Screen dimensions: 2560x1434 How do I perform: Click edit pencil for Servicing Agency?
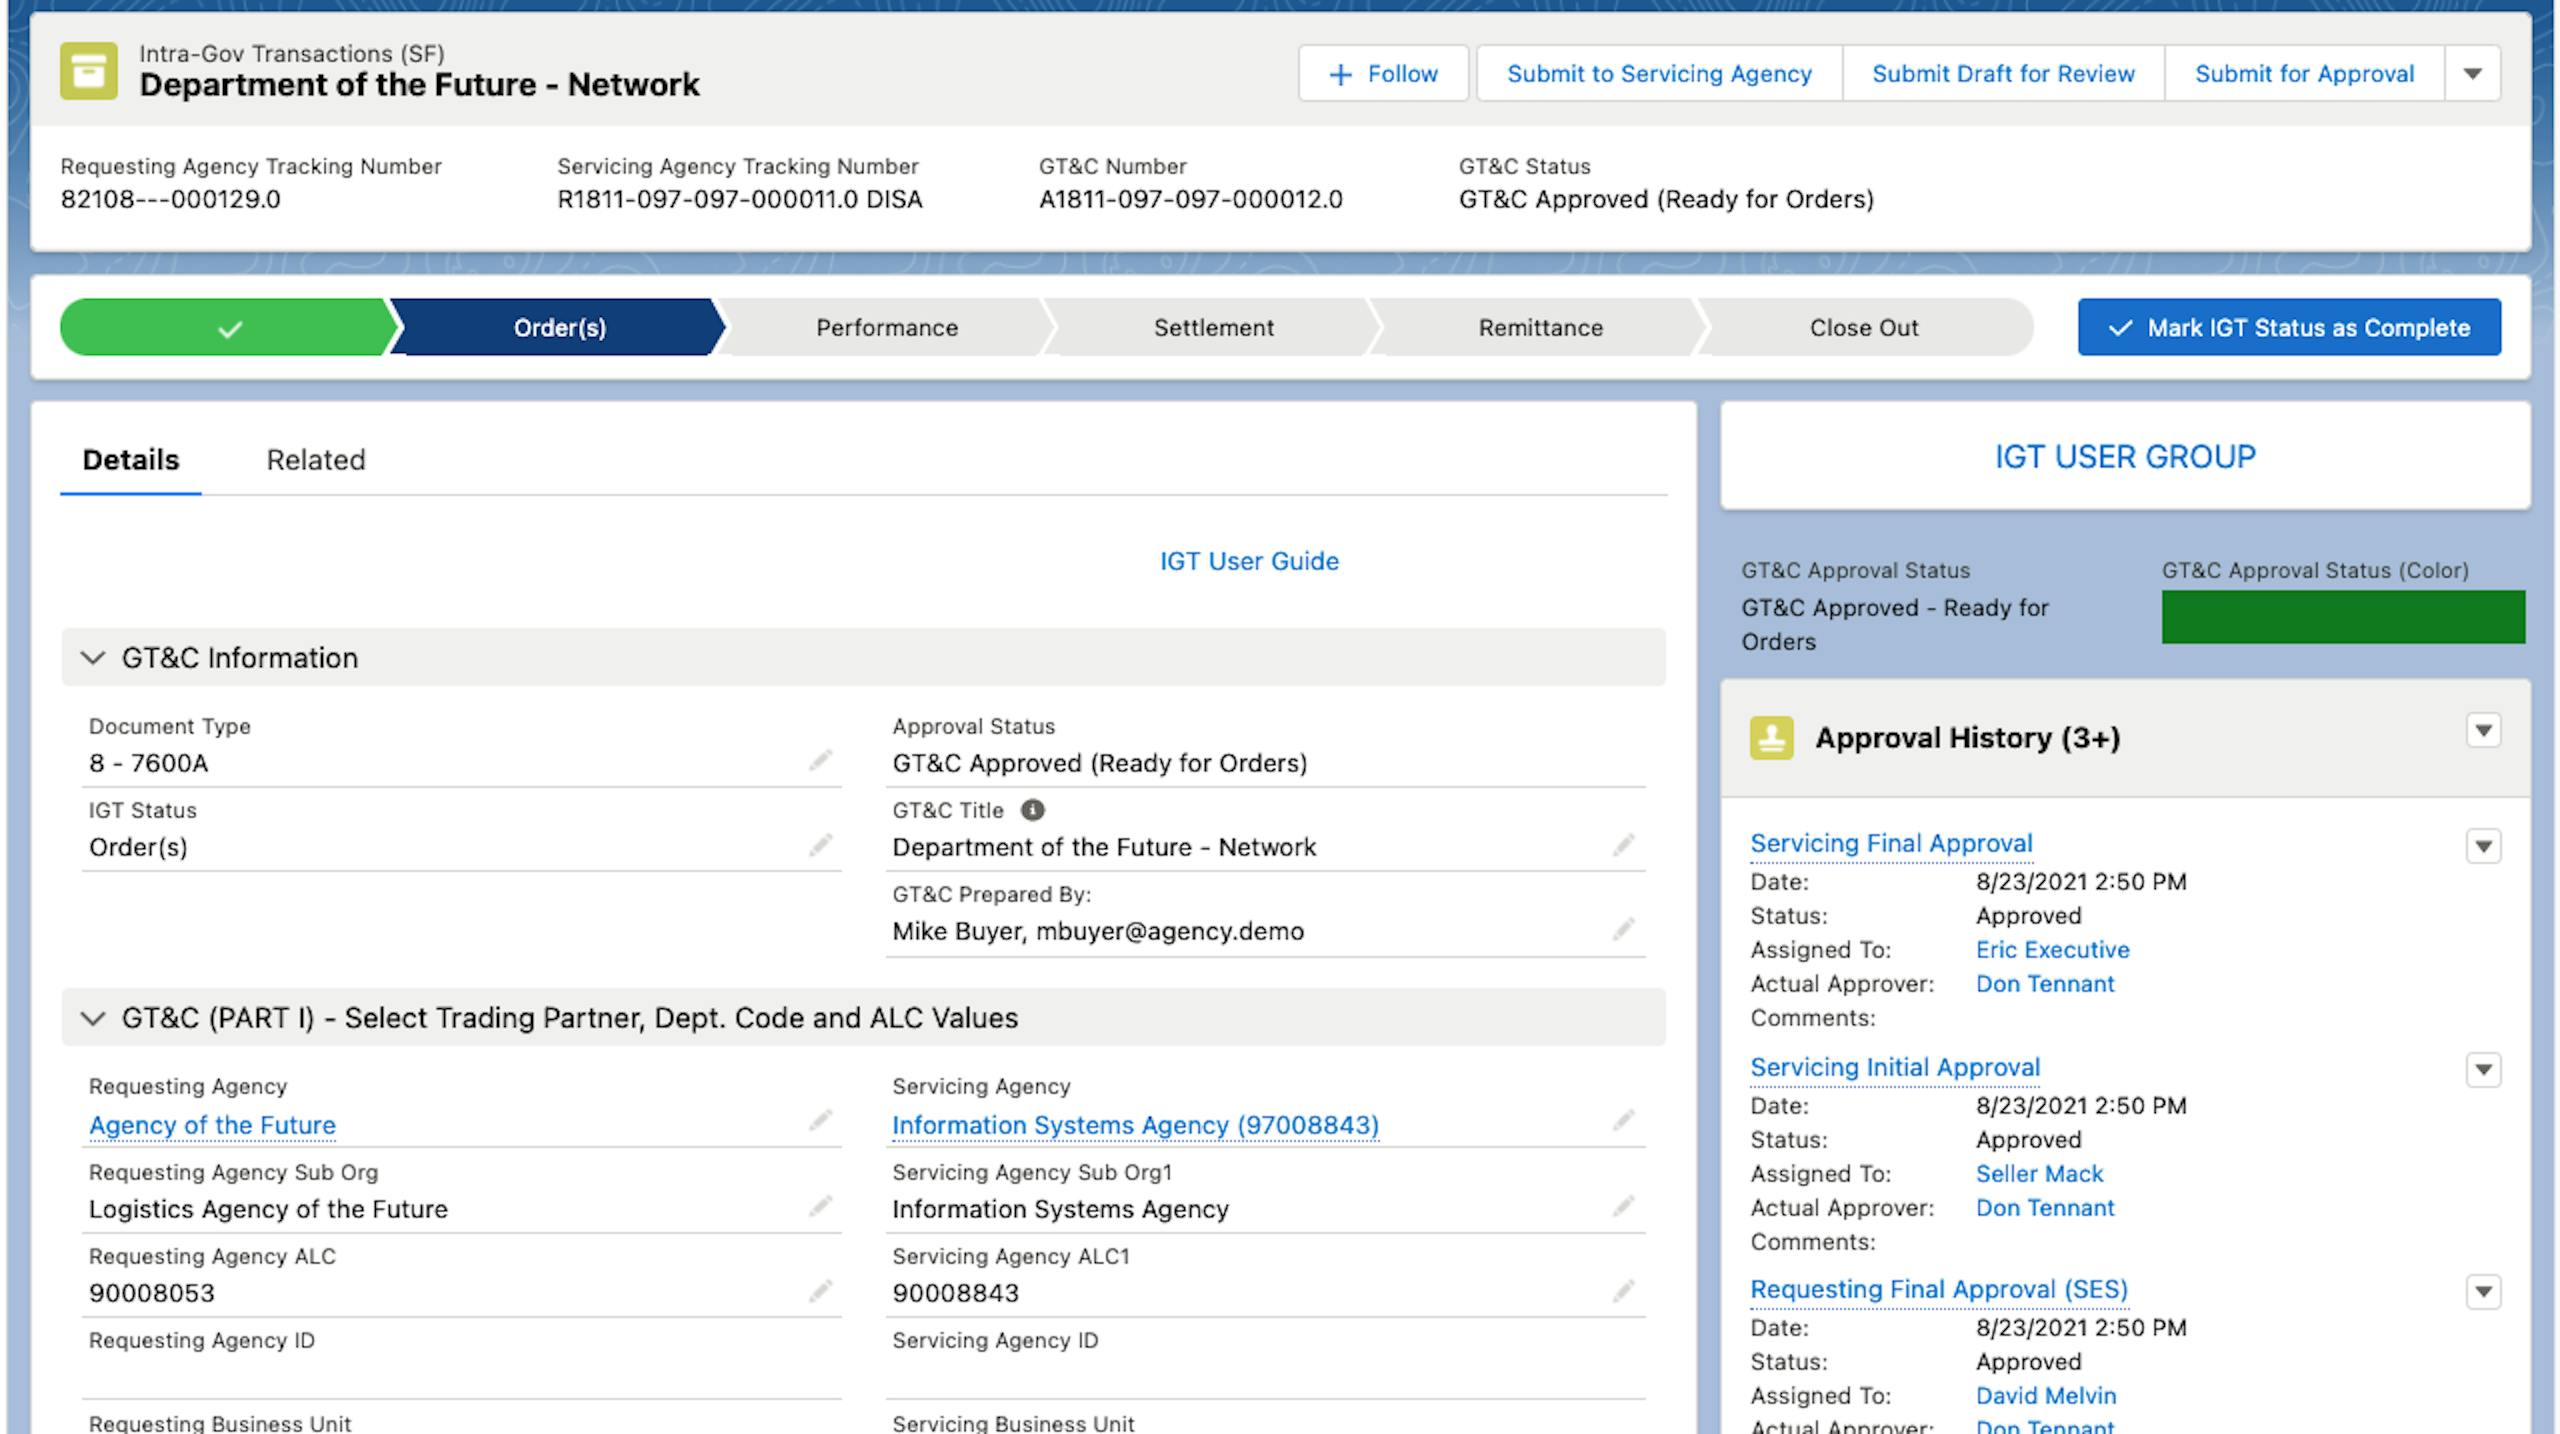[1623, 1121]
